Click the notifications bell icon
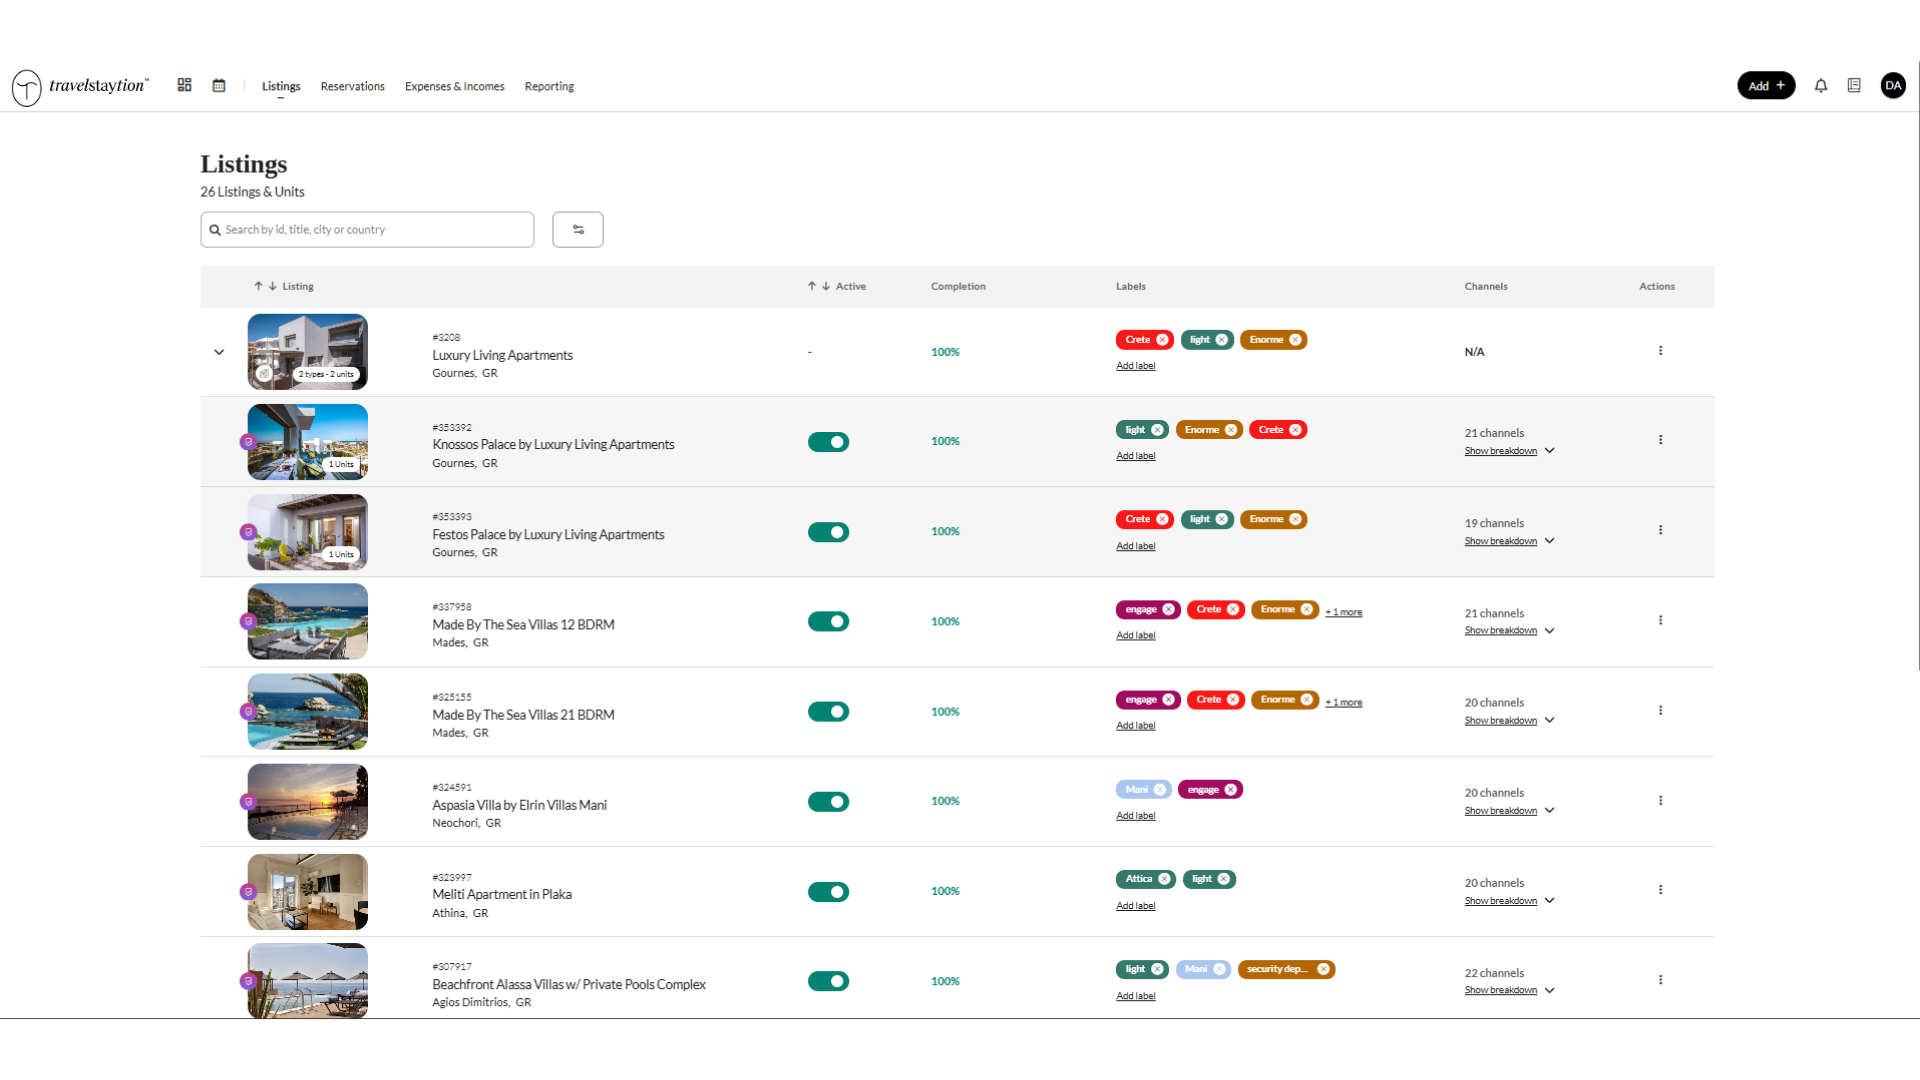The height and width of the screenshot is (1080, 1920). [1821, 86]
